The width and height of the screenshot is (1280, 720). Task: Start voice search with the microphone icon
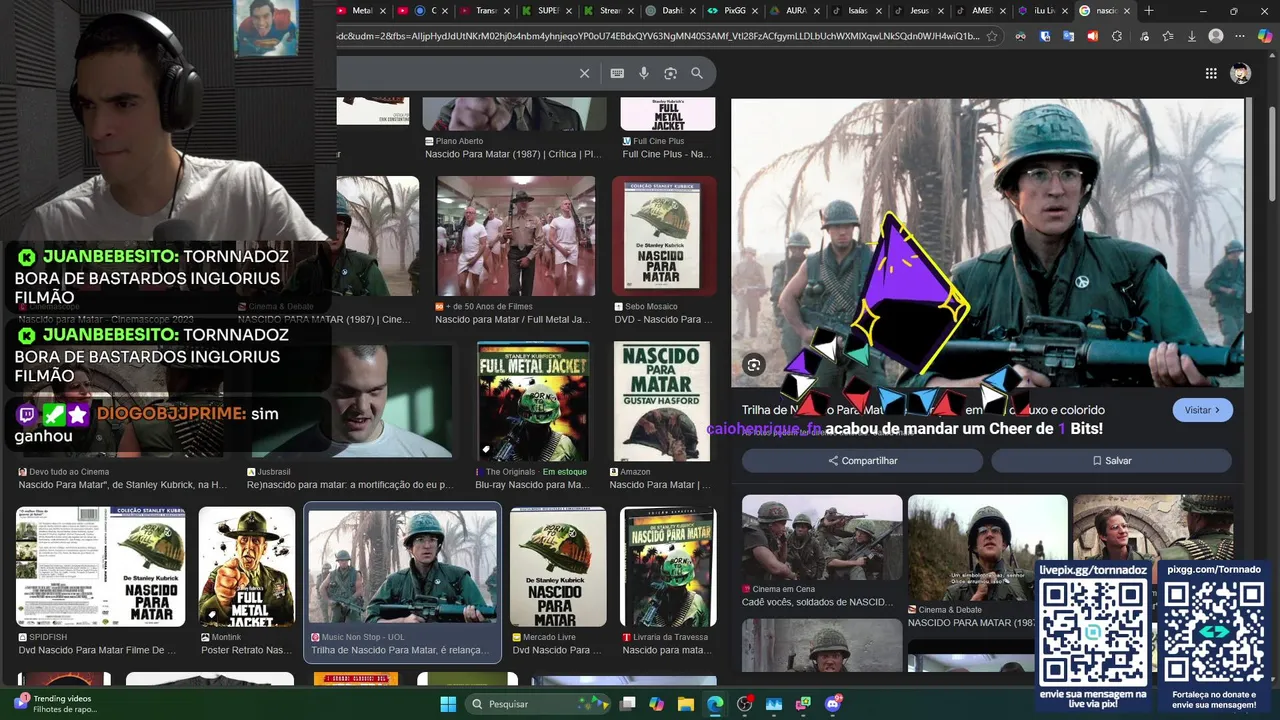pos(644,73)
